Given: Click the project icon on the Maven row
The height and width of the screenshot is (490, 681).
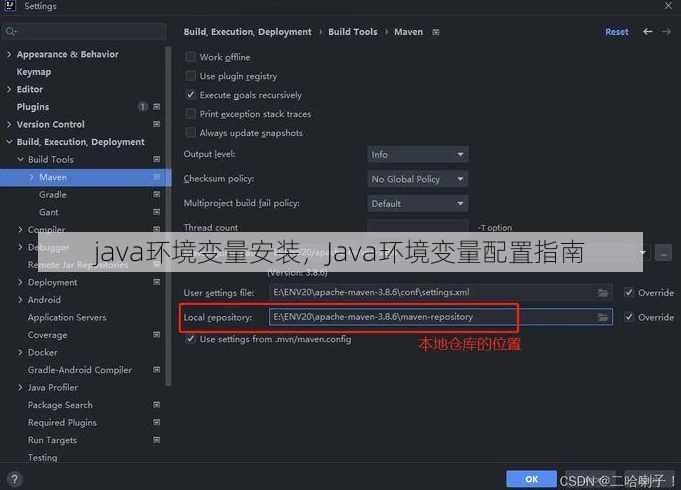Looking at the screenshot, I should 157,177.
